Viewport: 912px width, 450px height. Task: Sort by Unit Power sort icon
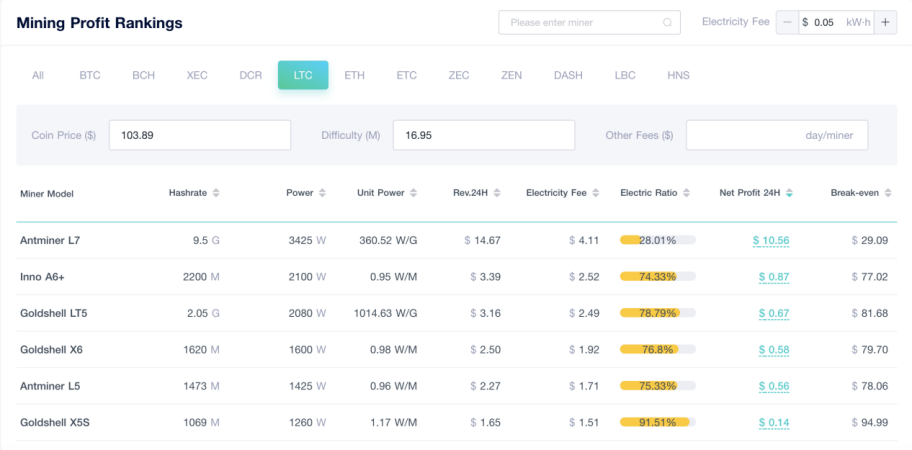click(413, 193)
